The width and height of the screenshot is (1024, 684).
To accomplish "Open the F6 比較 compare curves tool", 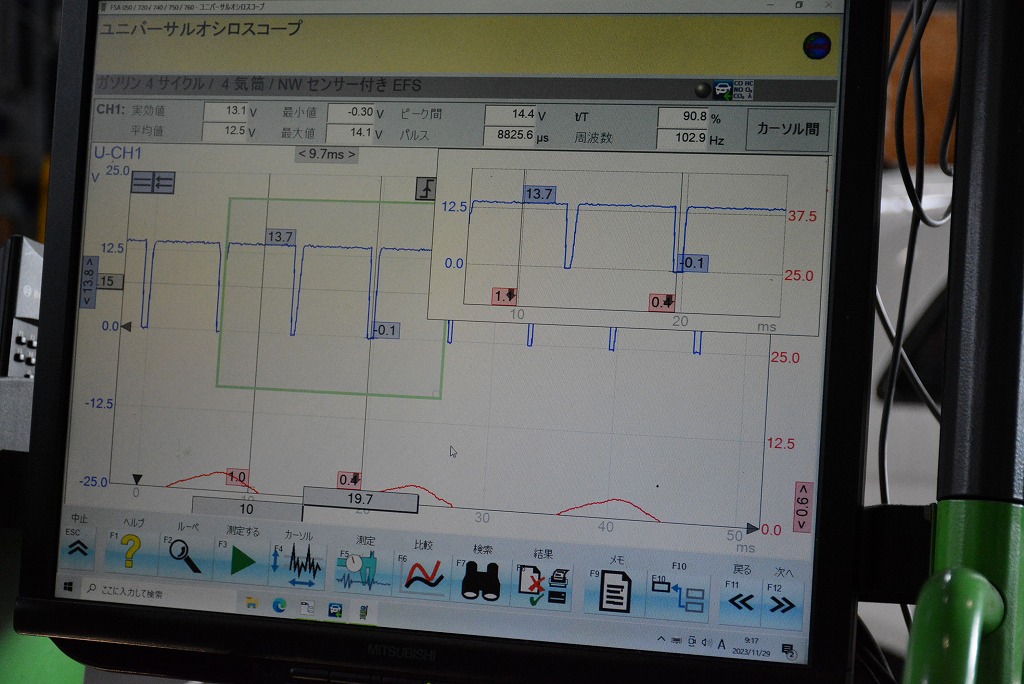I will point(423,576).
